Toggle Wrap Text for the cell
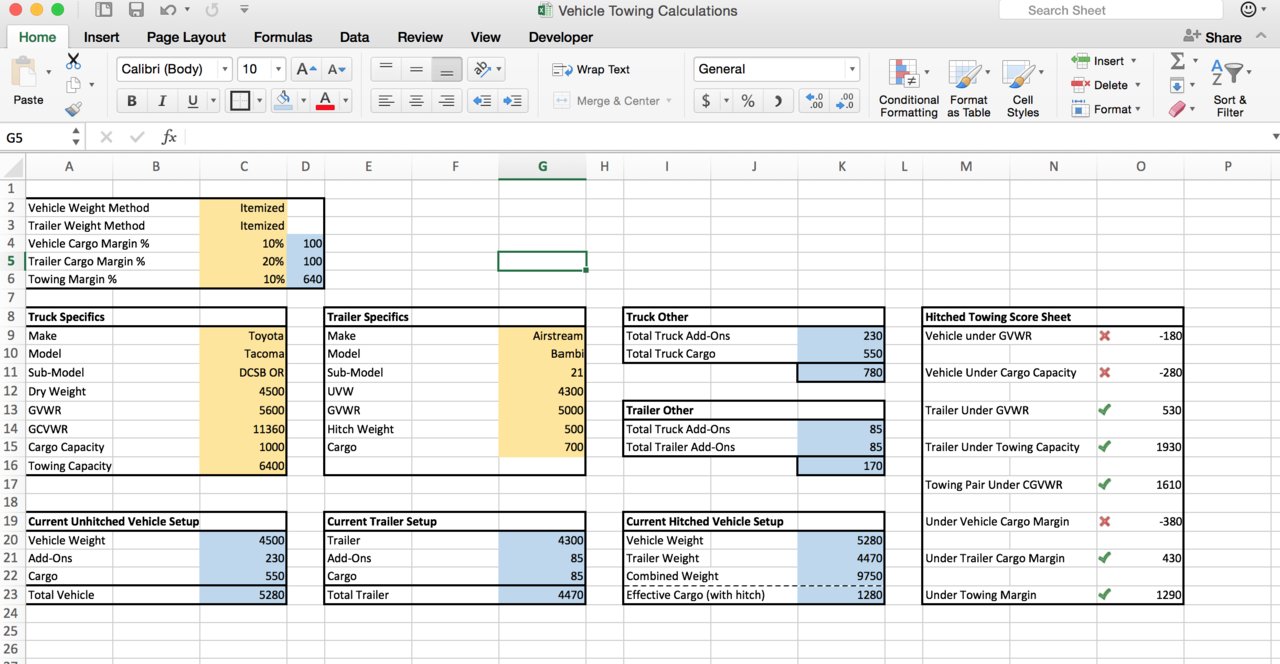 click(591, 70)
